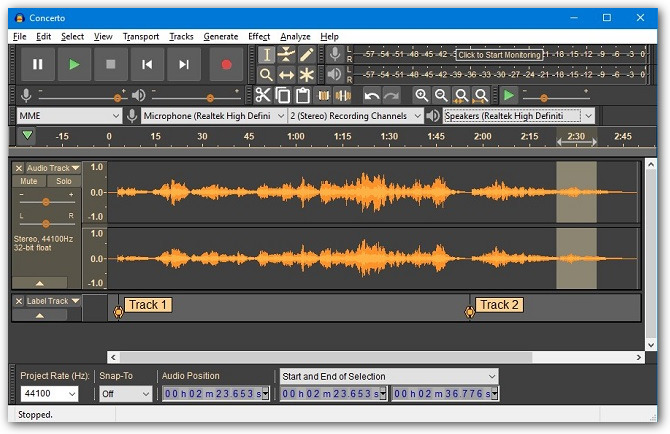Click the Audio Track gain slider
Image resolution: width=670 pixels, height=434 pixels.
click(46, 201)
